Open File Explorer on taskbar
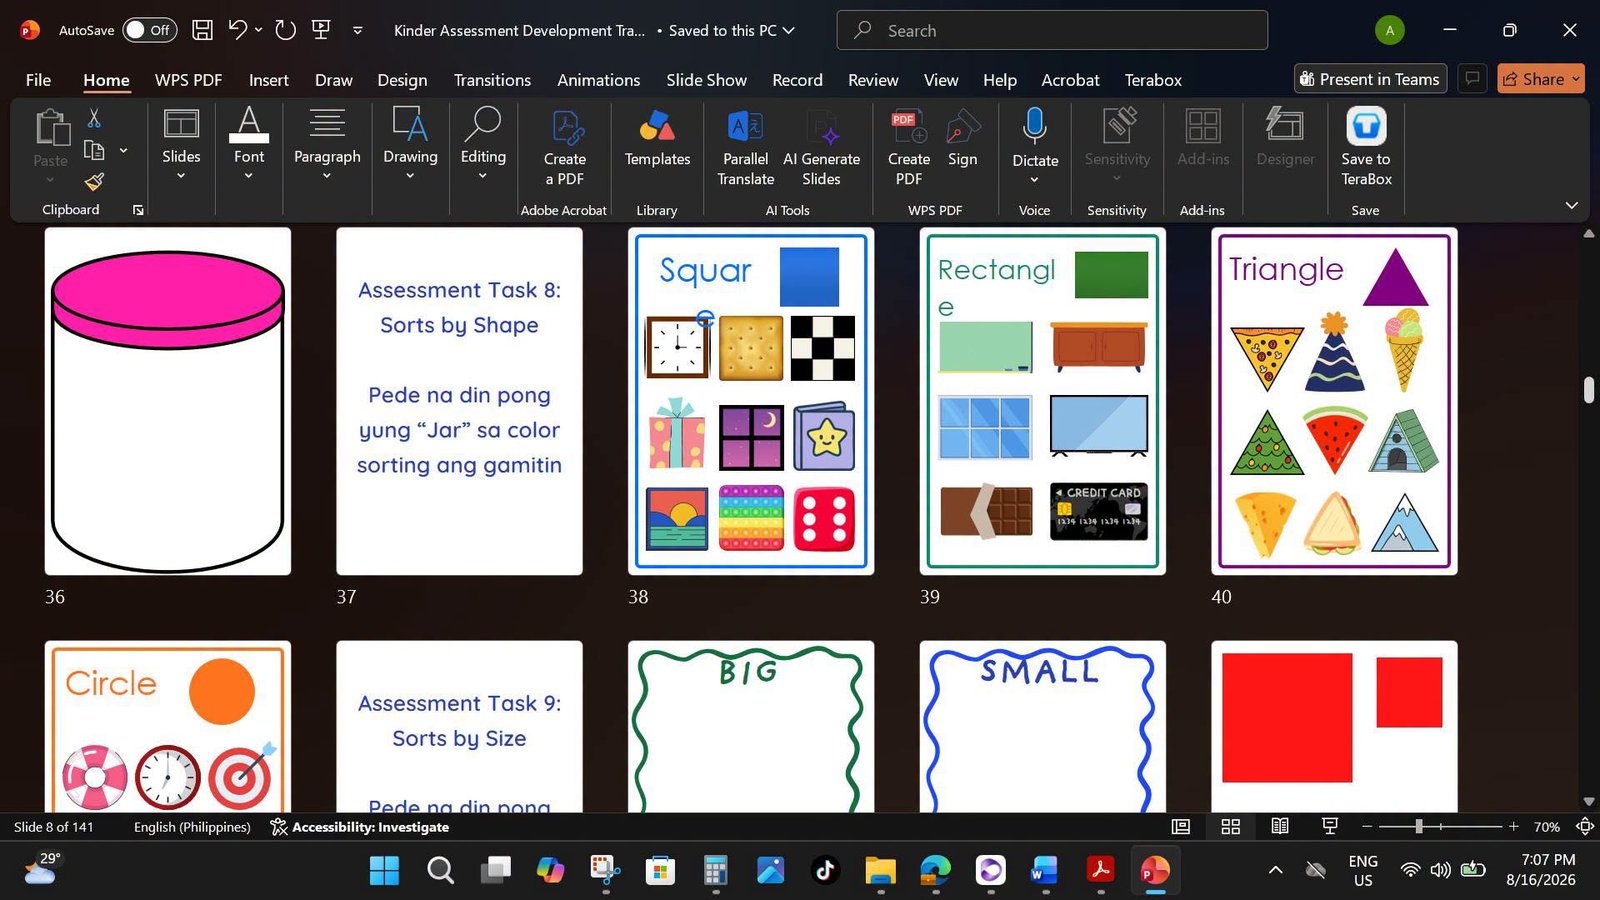 coord(880,871)
